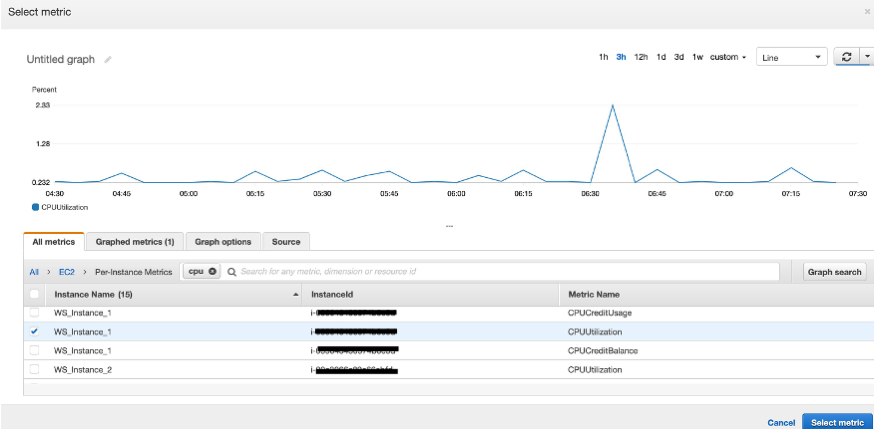Screen dimensions: 874x429
Task: Set time range to 12h
Action: [641, 57]
